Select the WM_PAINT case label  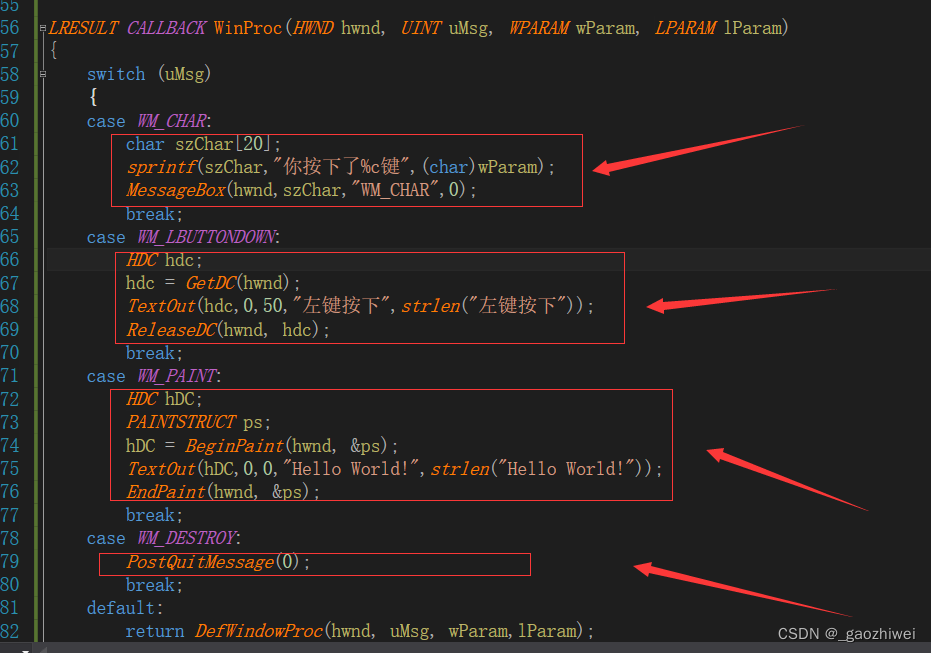pos(176,375)
